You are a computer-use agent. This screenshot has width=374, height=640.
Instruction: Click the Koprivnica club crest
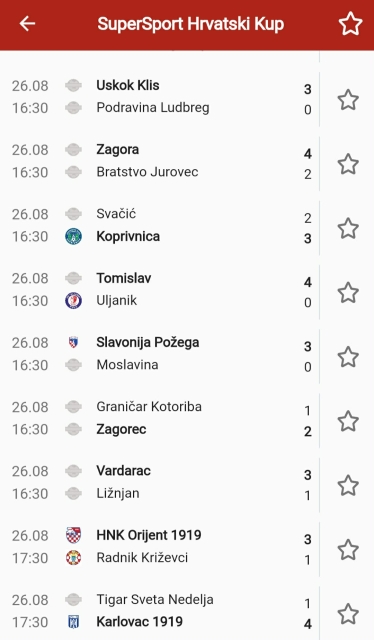(73, 236)
